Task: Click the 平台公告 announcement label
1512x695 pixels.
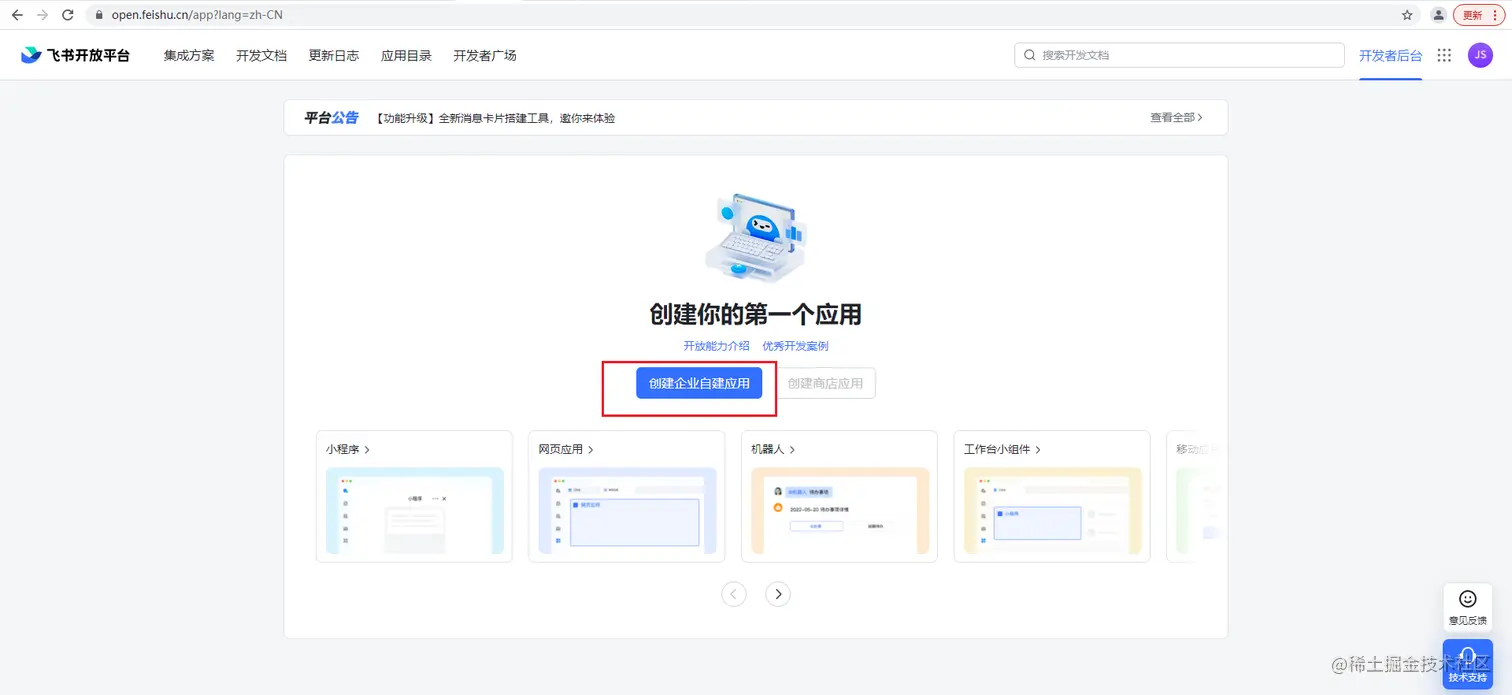Action: (331, 118)
